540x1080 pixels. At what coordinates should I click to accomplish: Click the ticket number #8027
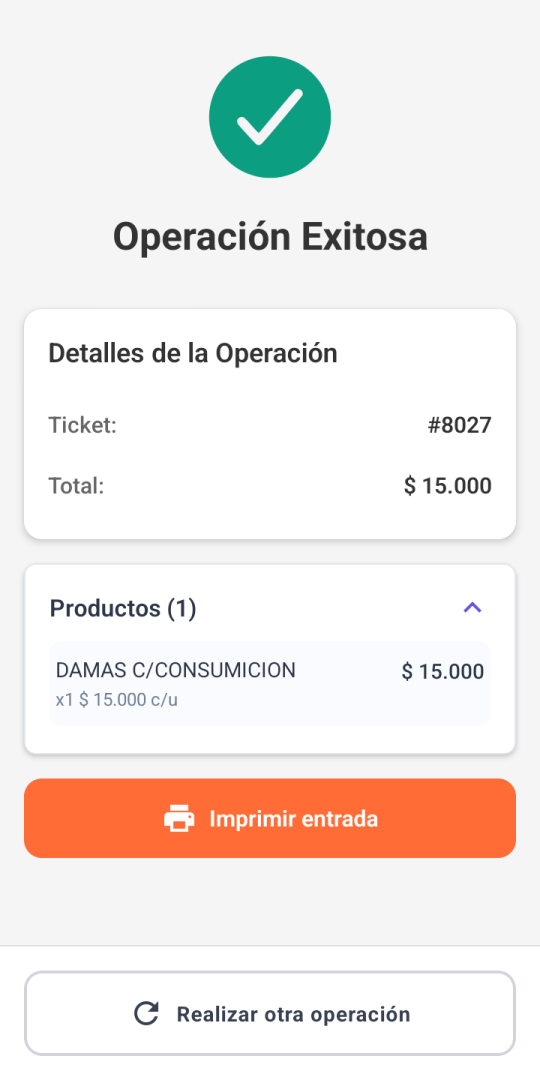459,425
